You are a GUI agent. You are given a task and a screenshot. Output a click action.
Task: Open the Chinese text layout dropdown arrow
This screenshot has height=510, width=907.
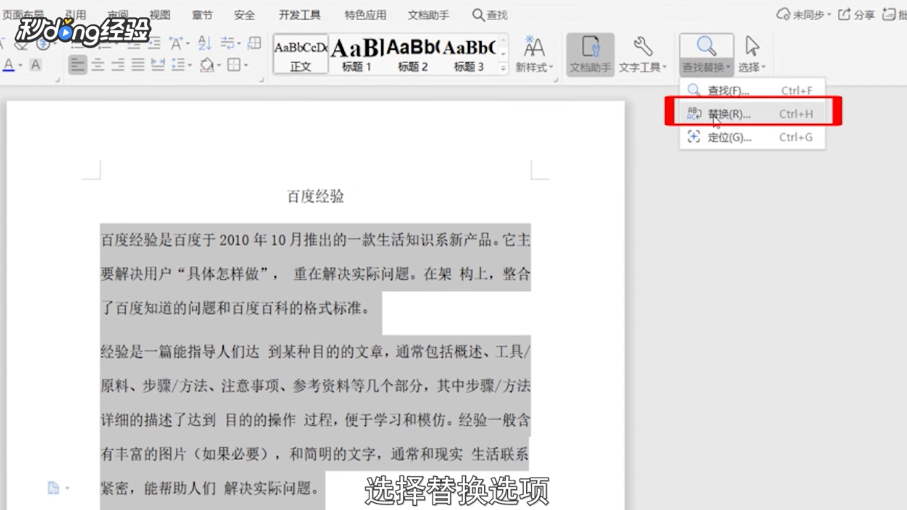coord(187,43)
